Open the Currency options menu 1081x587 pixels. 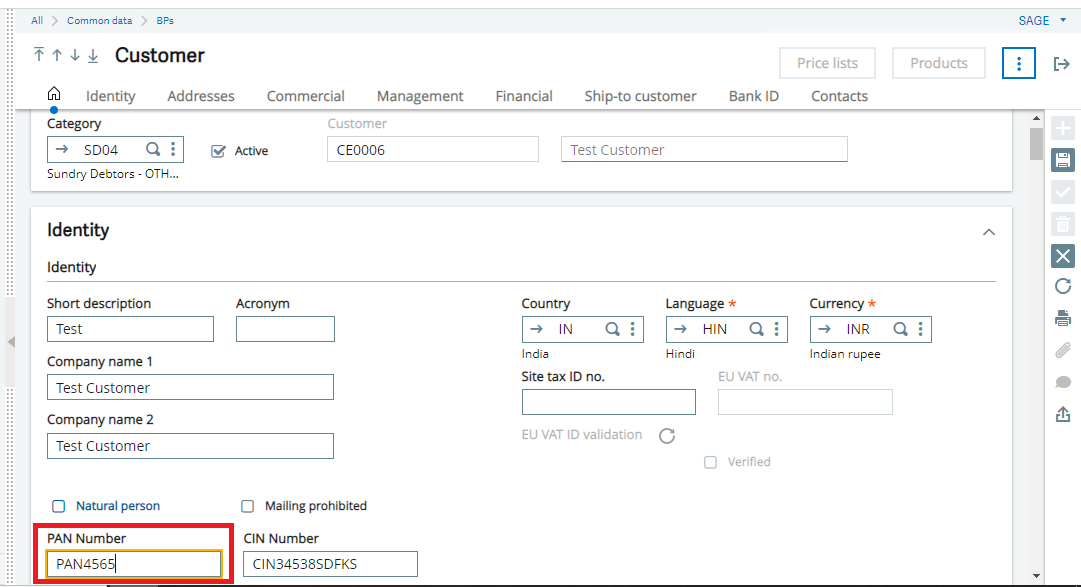tap(922, 329)
